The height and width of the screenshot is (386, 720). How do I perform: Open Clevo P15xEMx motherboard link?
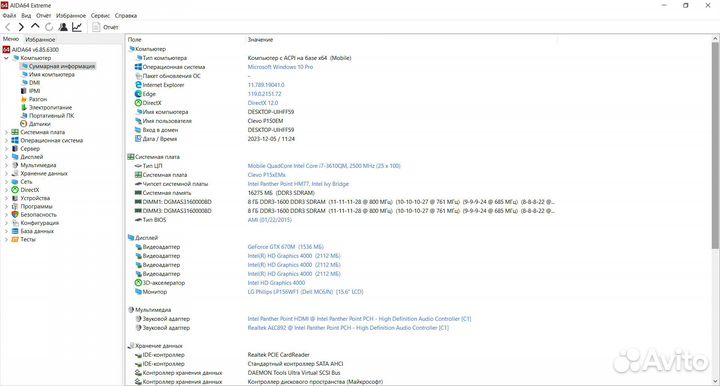(x=266, y=175)
